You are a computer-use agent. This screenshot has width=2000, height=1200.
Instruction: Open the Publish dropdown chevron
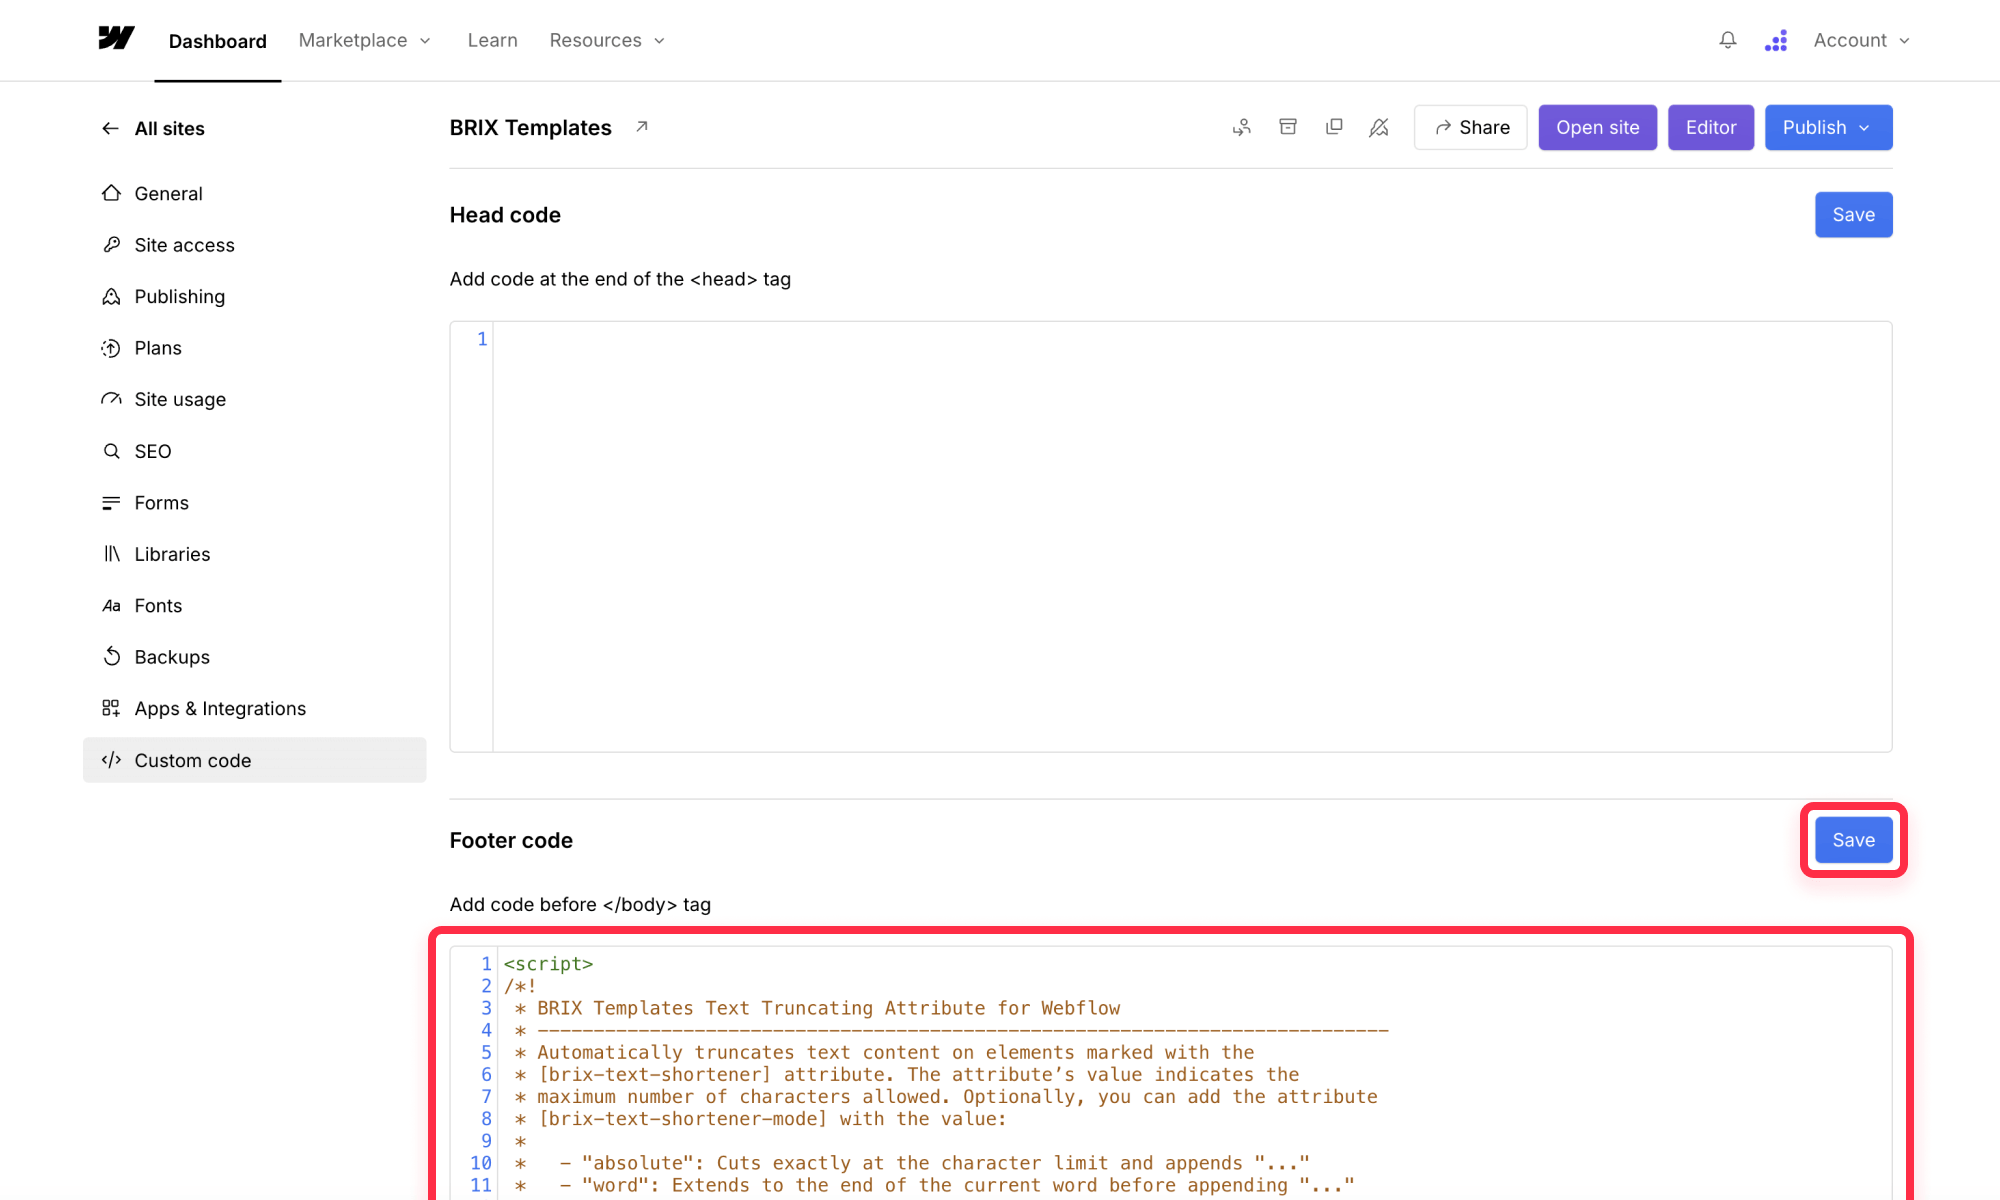point(1864,128)
